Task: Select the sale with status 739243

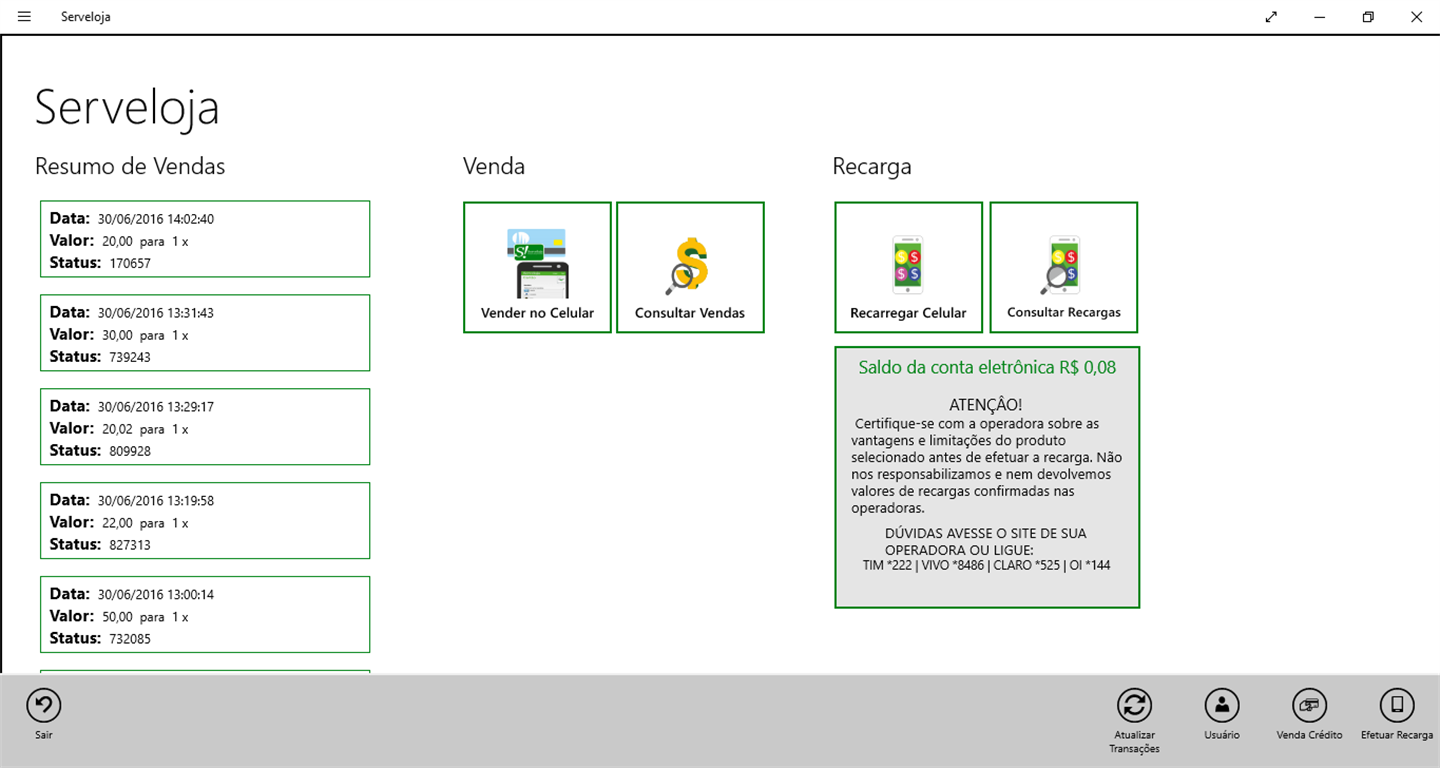Action: (205, 333)
